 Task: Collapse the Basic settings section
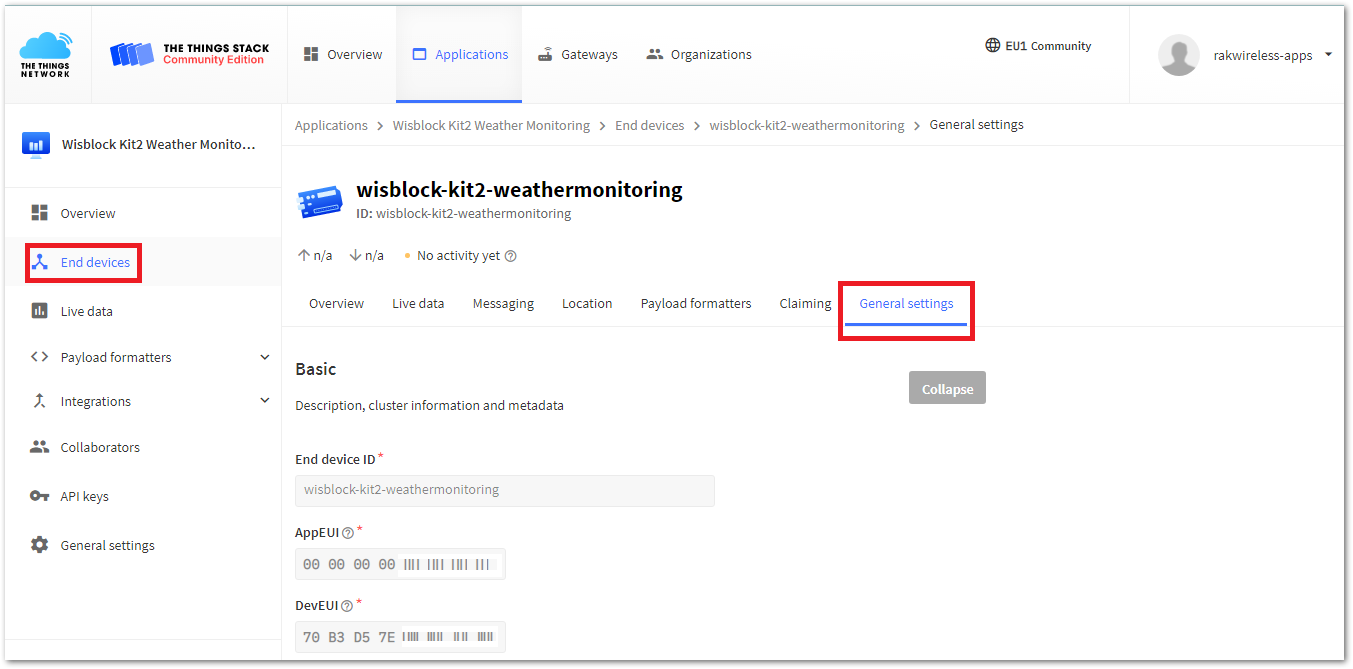click(946, 387)
